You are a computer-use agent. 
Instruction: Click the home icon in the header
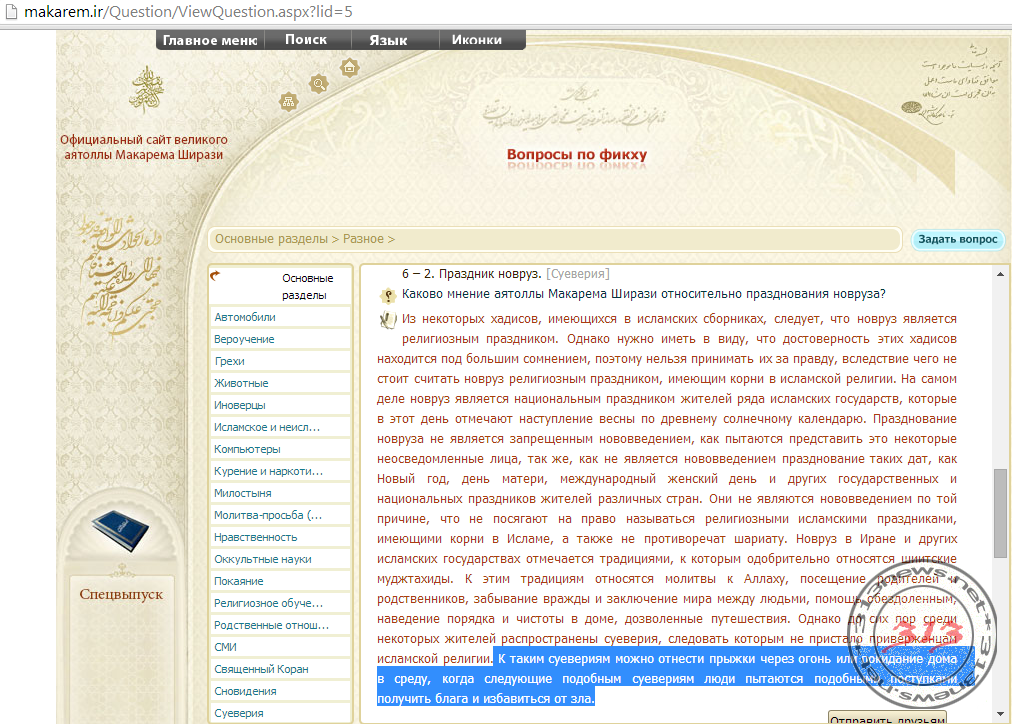tap(349, 67)
